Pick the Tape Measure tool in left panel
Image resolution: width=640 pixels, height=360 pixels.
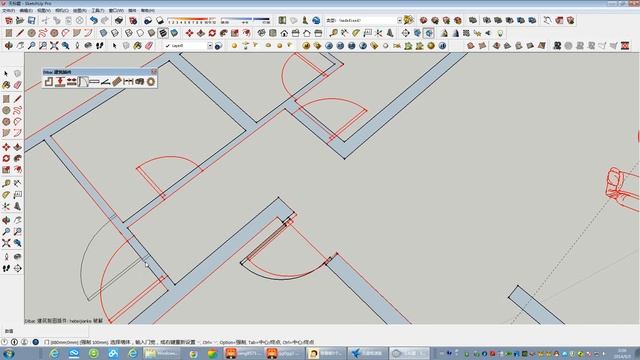(6, 183)
